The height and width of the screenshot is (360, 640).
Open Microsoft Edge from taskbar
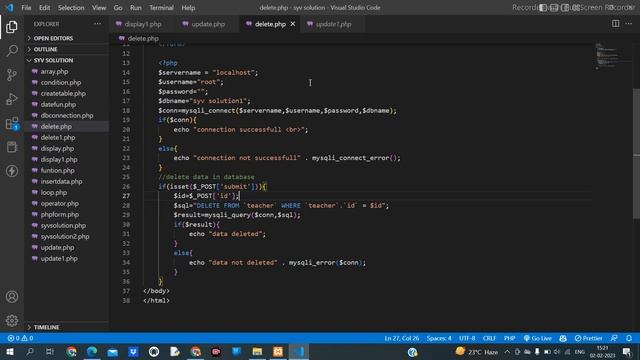(92, 351)
